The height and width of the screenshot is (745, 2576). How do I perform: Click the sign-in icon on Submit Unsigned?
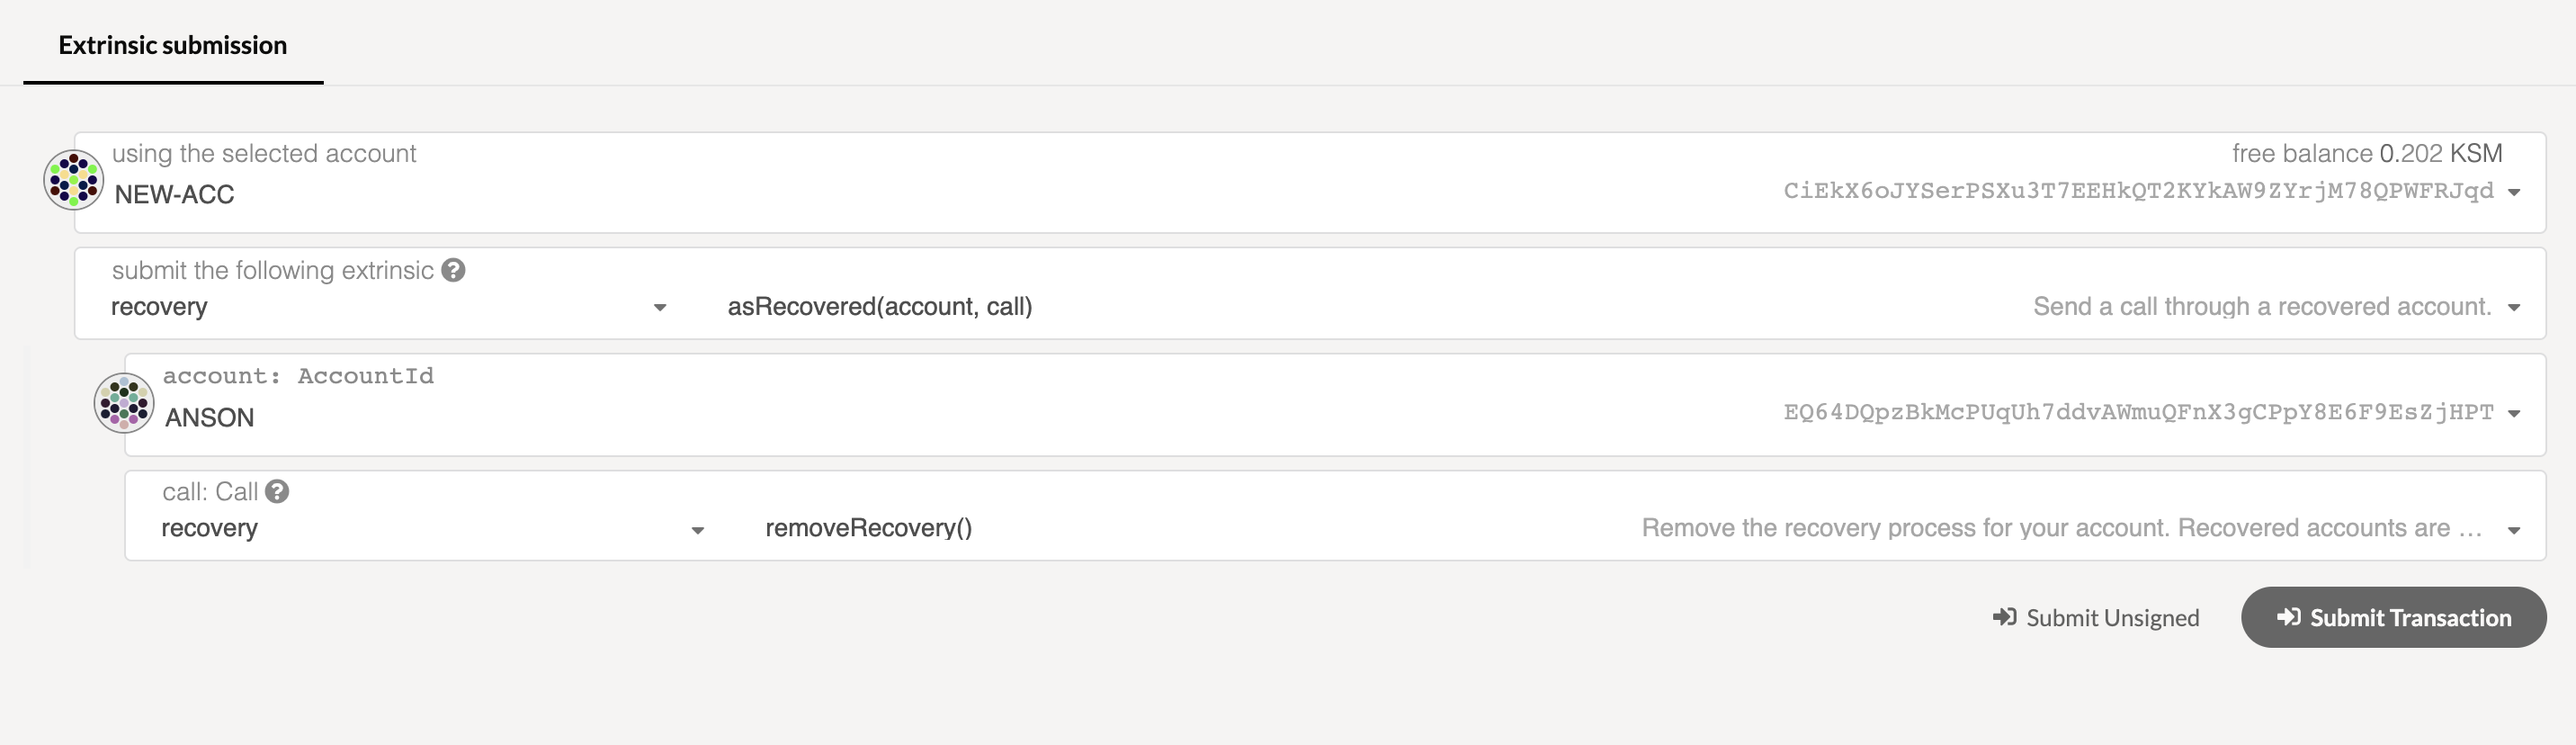(x=2004, y=617)
